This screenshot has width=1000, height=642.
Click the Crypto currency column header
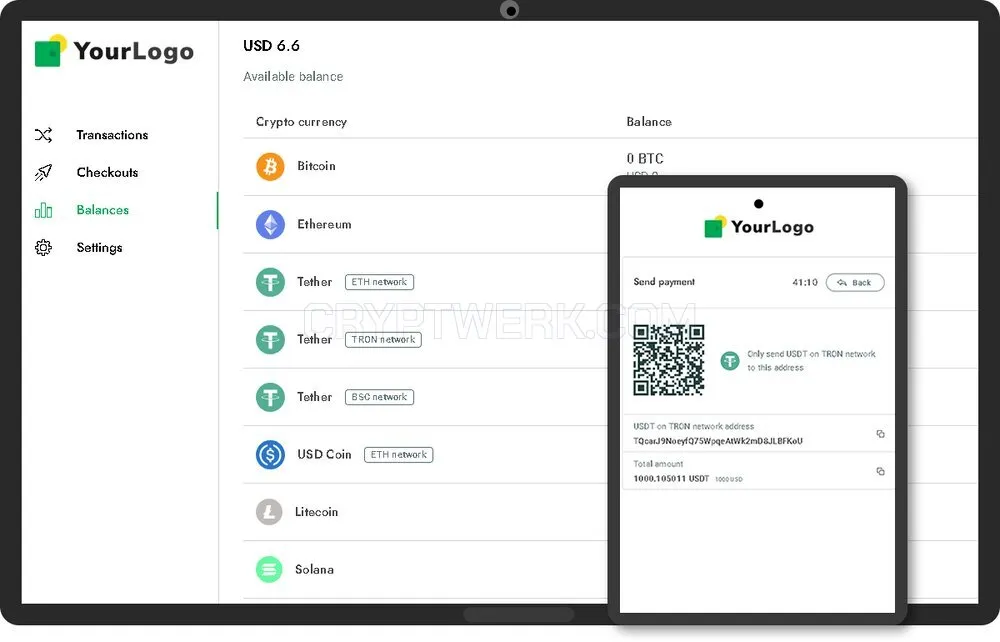coord(302,122)
